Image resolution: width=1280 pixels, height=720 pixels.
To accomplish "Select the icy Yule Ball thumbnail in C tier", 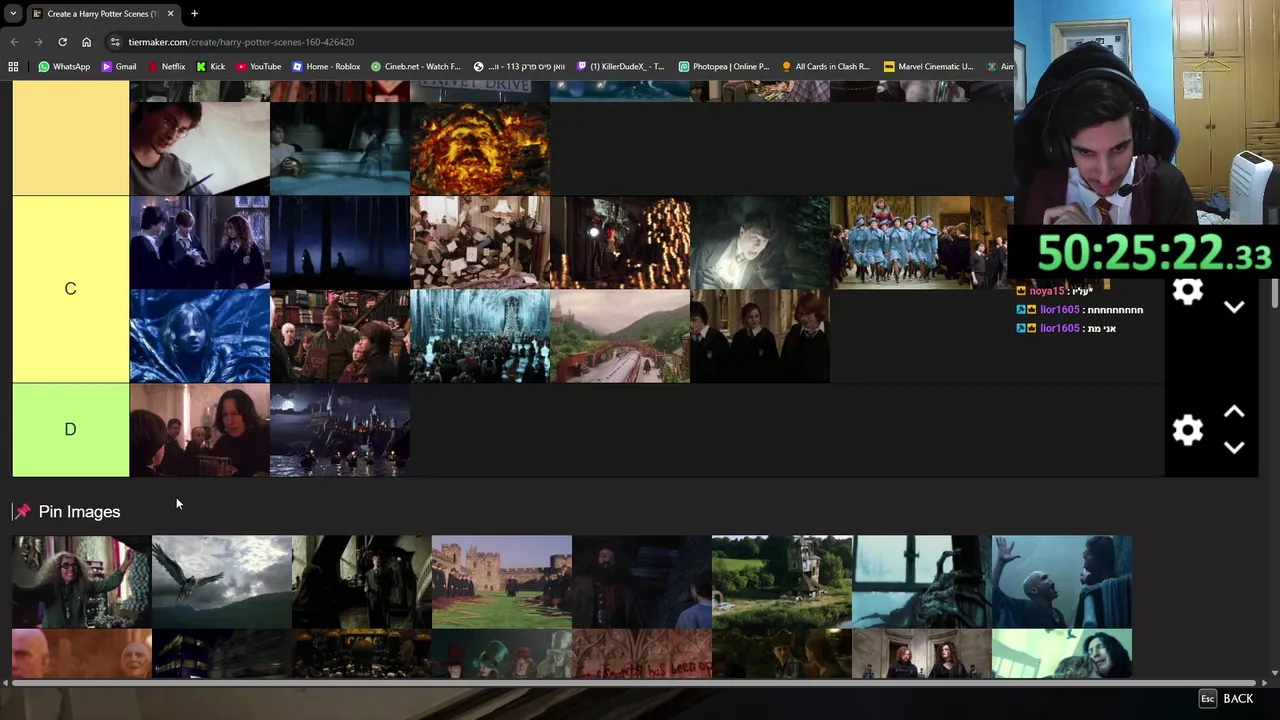I will pos(480,336).
